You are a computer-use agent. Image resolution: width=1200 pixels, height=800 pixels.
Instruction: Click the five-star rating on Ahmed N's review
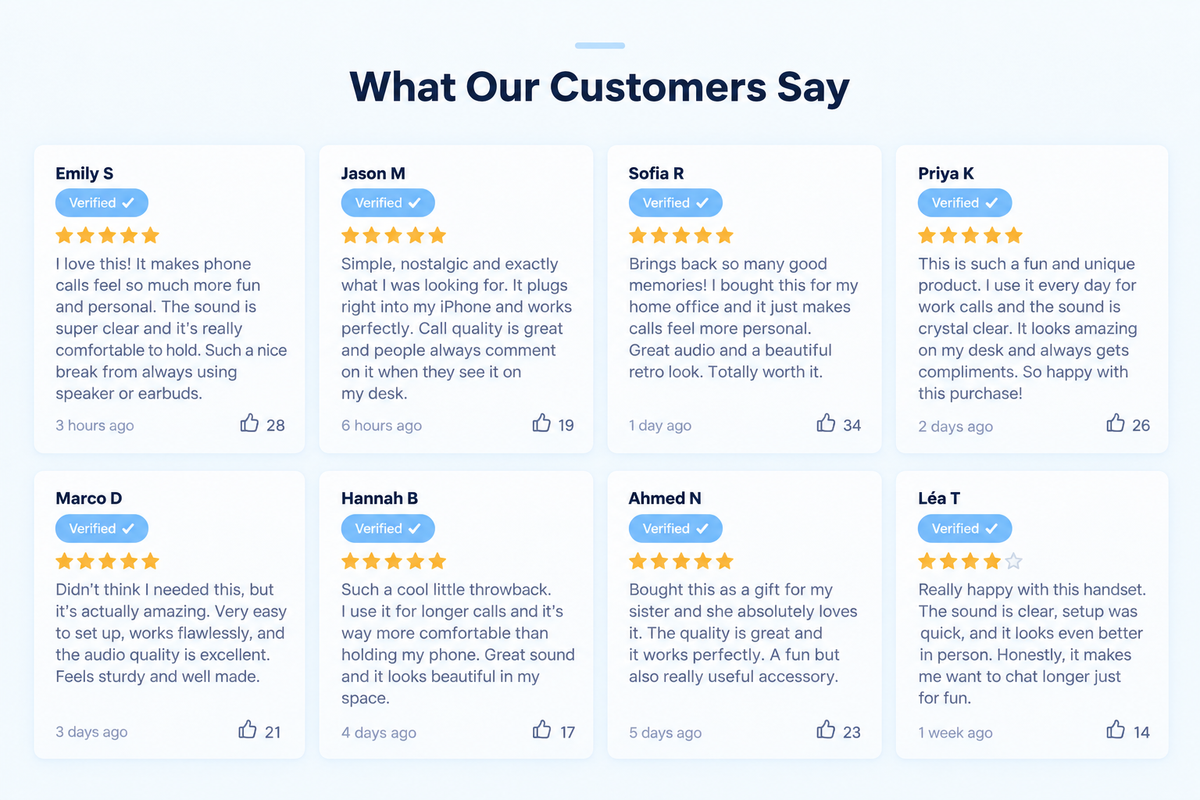click(x=681, y=561)
